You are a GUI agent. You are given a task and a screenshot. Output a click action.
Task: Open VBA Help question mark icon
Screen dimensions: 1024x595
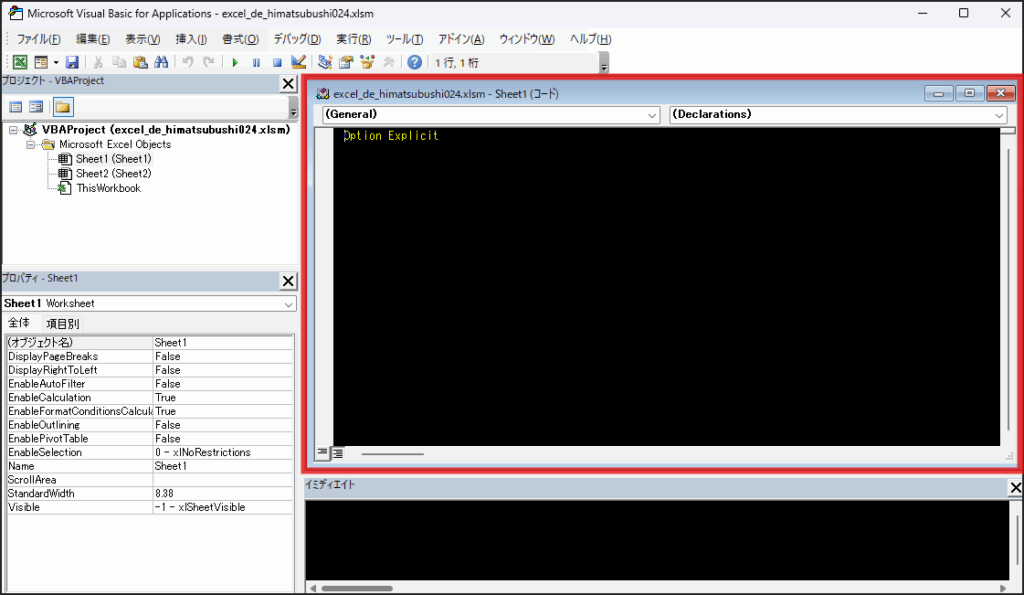[415, 62]
